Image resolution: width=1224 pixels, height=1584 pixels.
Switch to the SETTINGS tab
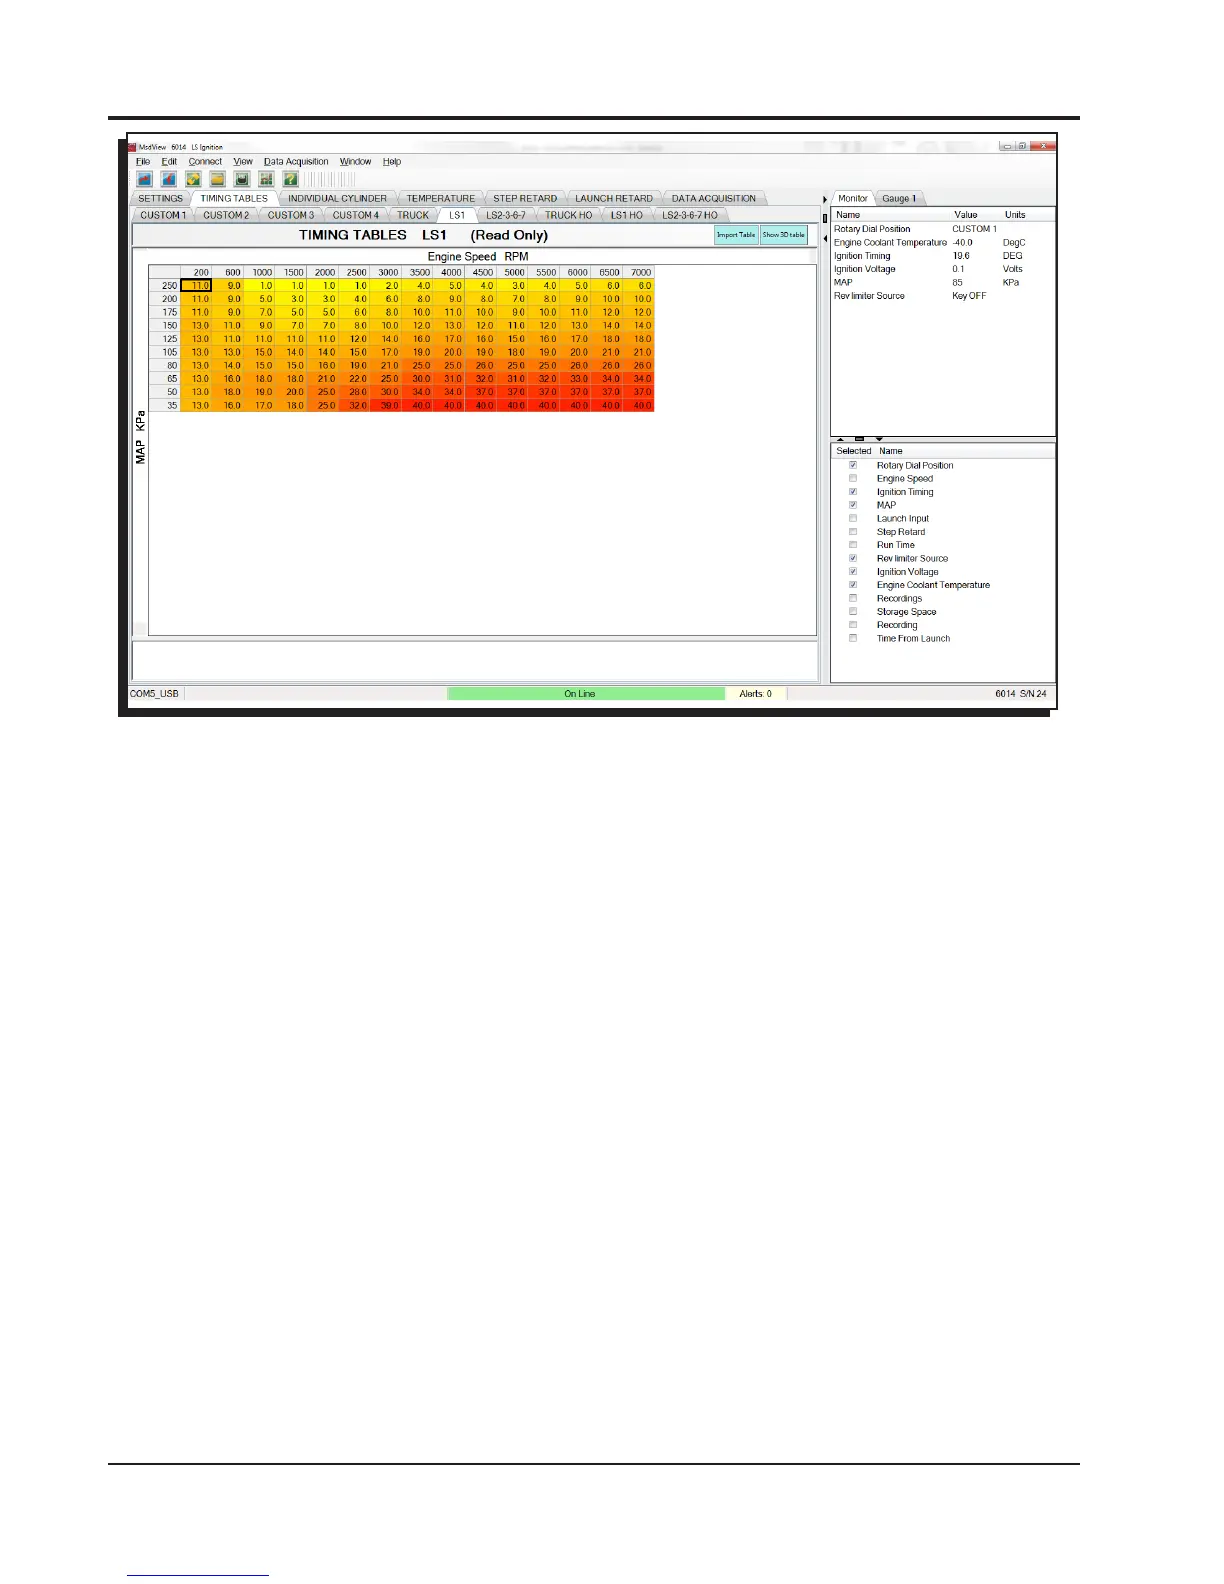point(160,198)
